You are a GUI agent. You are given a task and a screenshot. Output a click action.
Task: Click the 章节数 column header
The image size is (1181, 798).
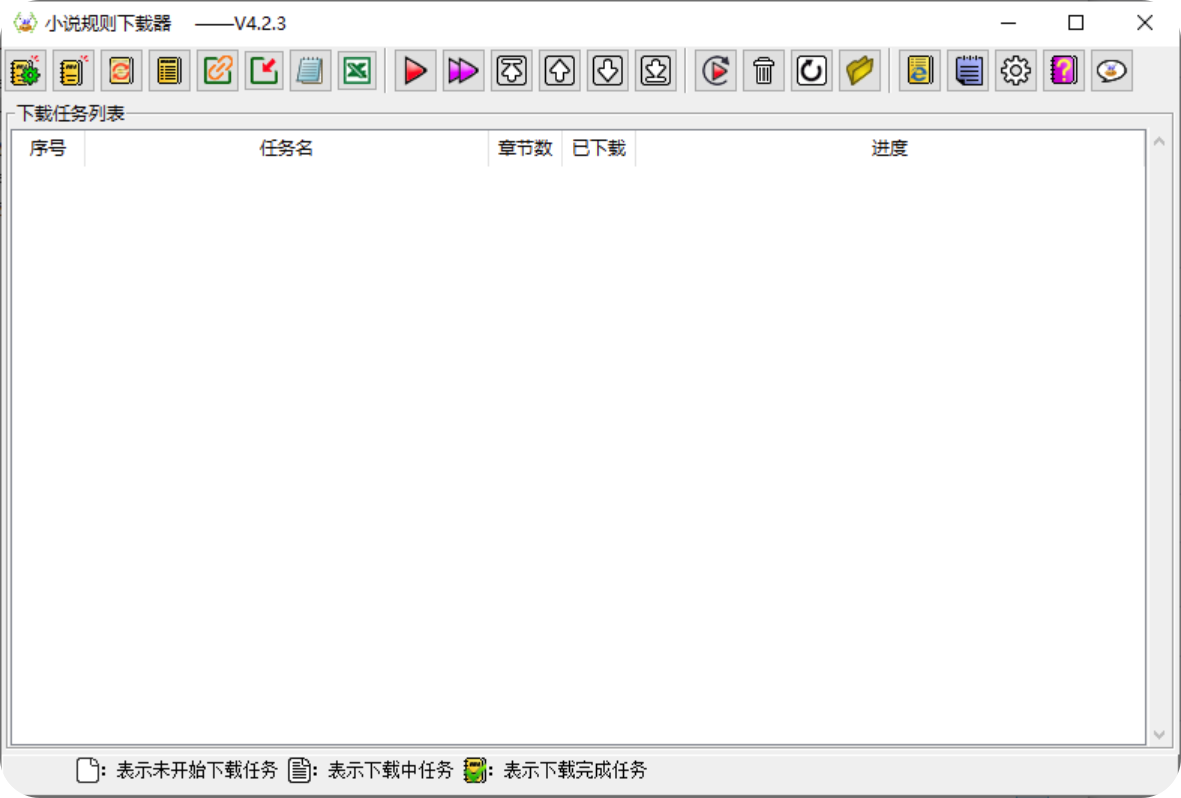click(525, 148)
